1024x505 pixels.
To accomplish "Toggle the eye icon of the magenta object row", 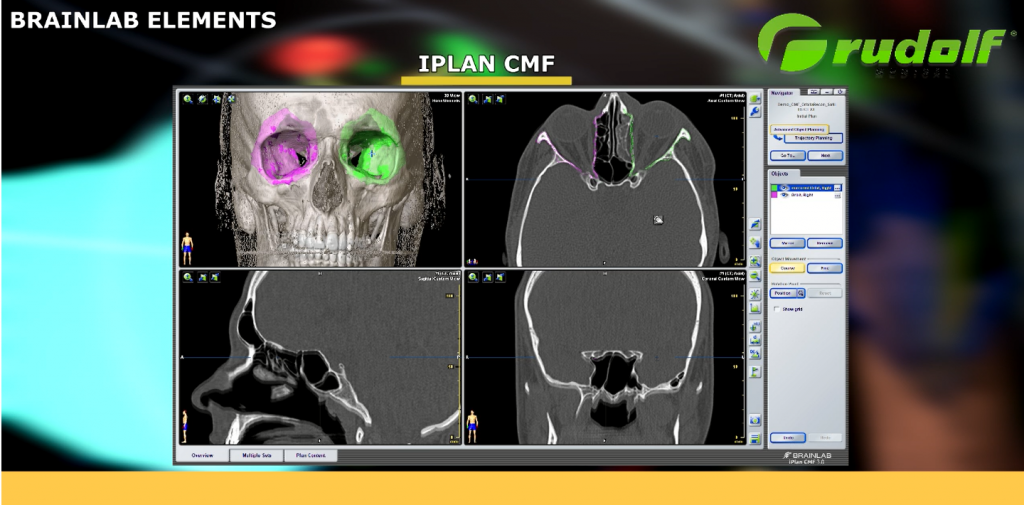I will [x=785, y=195].
